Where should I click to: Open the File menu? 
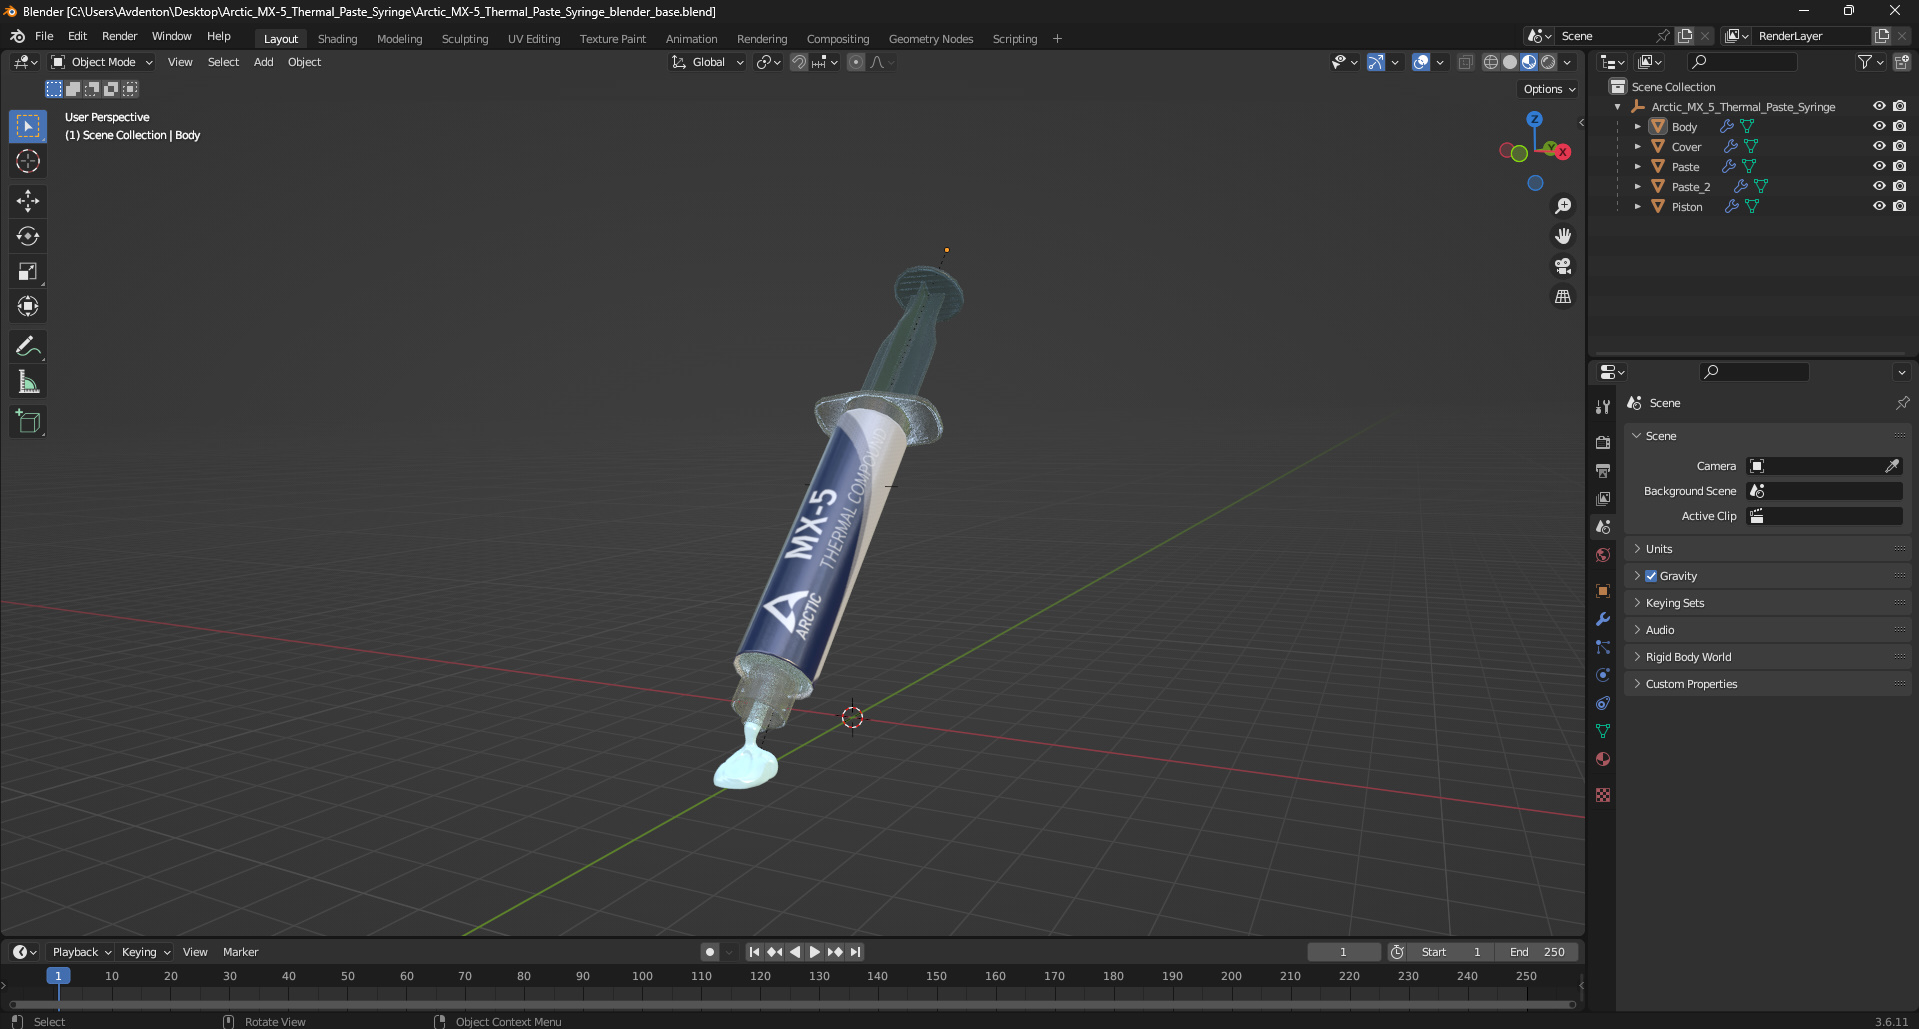tap(44, 36)
